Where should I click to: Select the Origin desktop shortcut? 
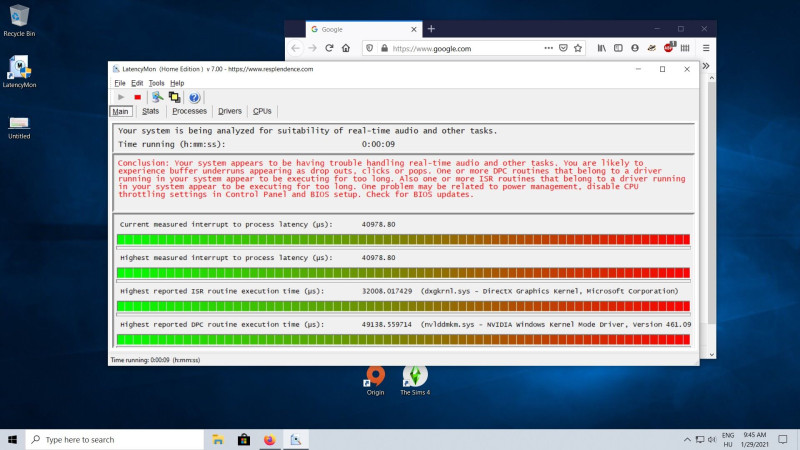tap(376, 381)
